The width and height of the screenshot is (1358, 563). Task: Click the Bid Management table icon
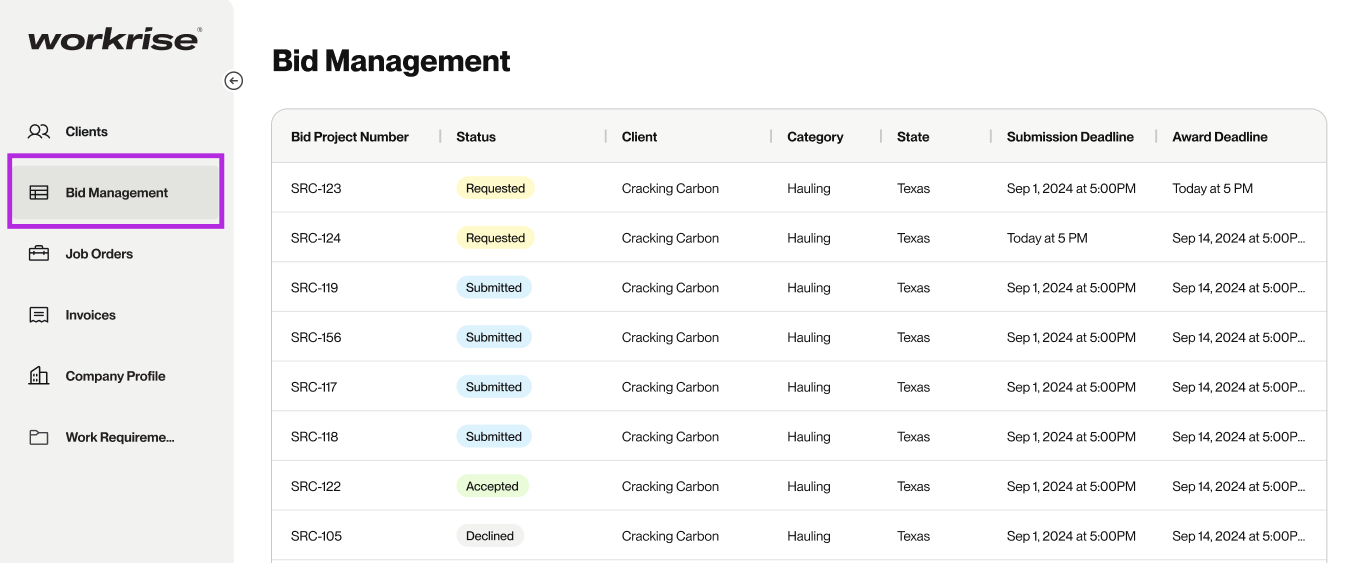[39, 192]
